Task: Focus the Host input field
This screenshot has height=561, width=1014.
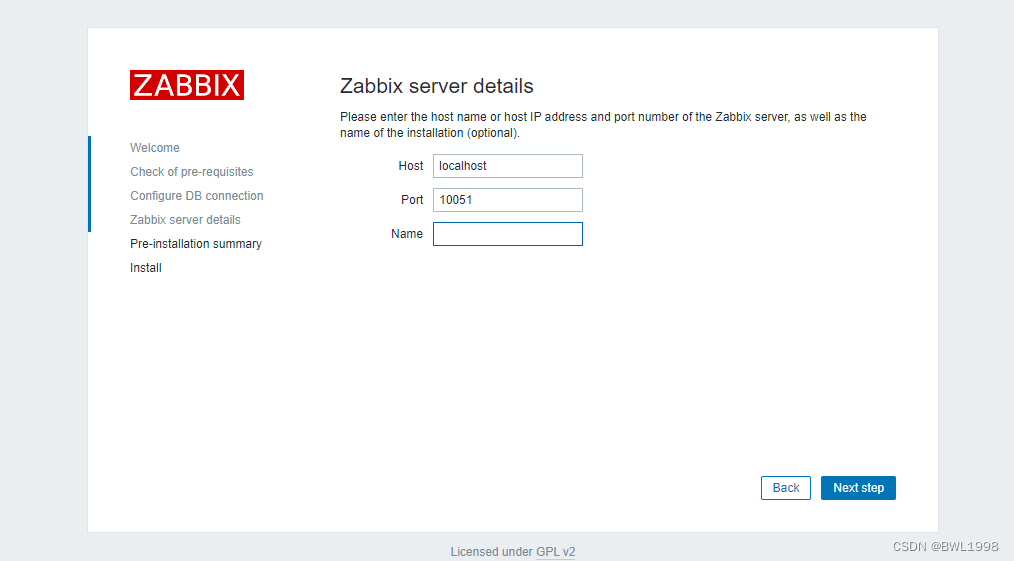Action: tap(508, 165)
